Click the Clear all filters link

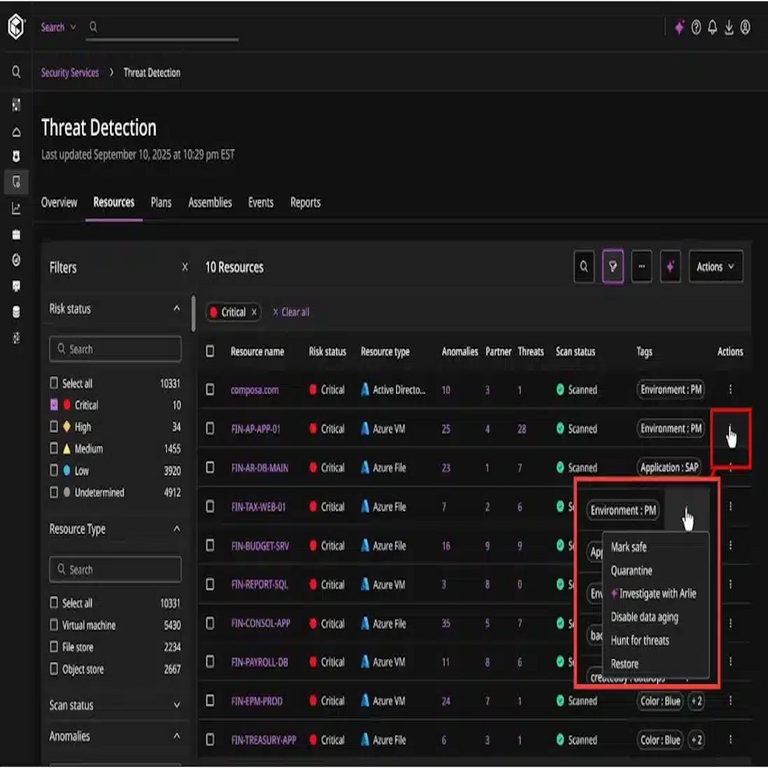coord(291,312)
